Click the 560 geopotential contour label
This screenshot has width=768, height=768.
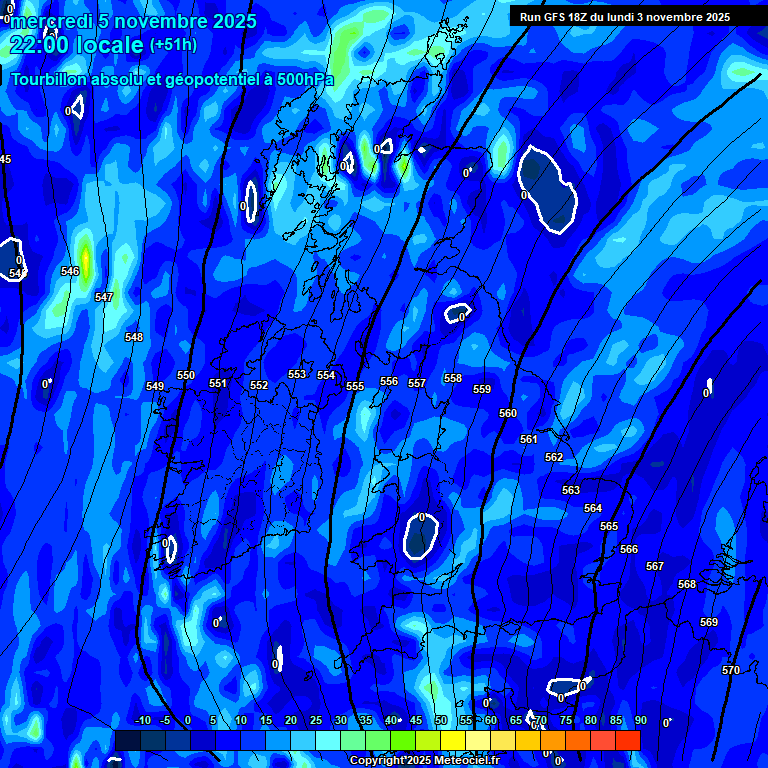click(x=508, y=413)
